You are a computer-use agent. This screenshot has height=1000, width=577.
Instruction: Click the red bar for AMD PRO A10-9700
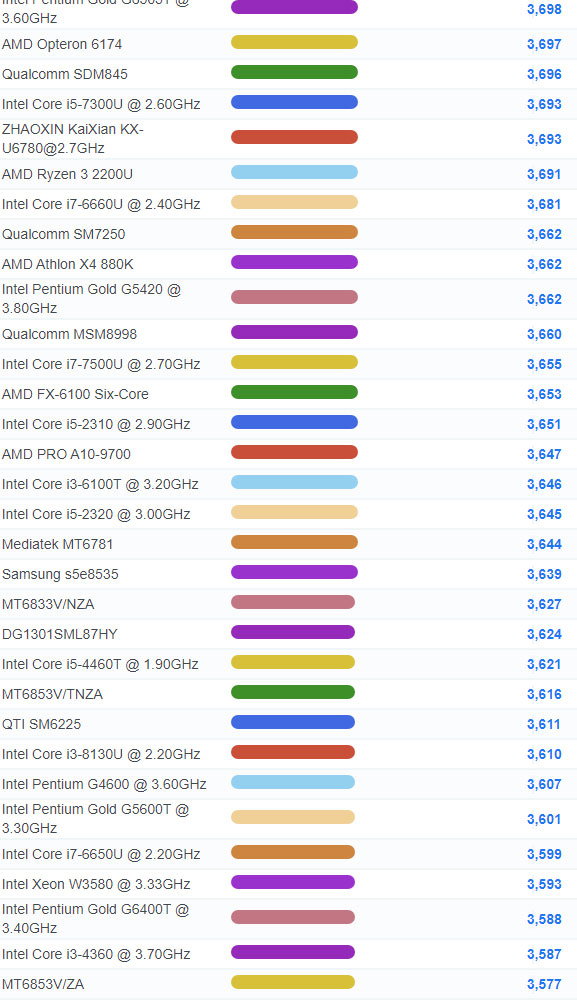294,452
